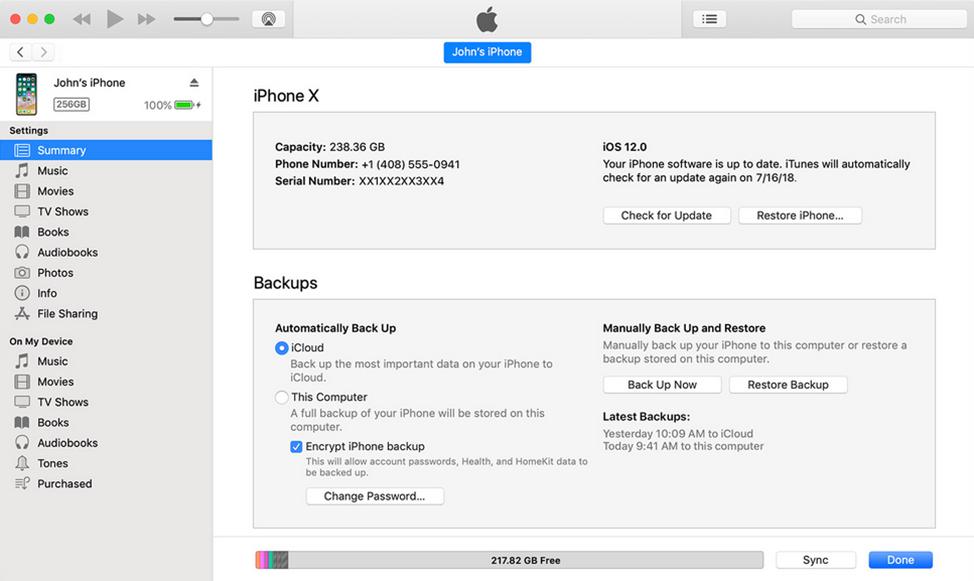Click the Photos camera icon
Screen dimensions: 974x581
[x=22, y=273]
